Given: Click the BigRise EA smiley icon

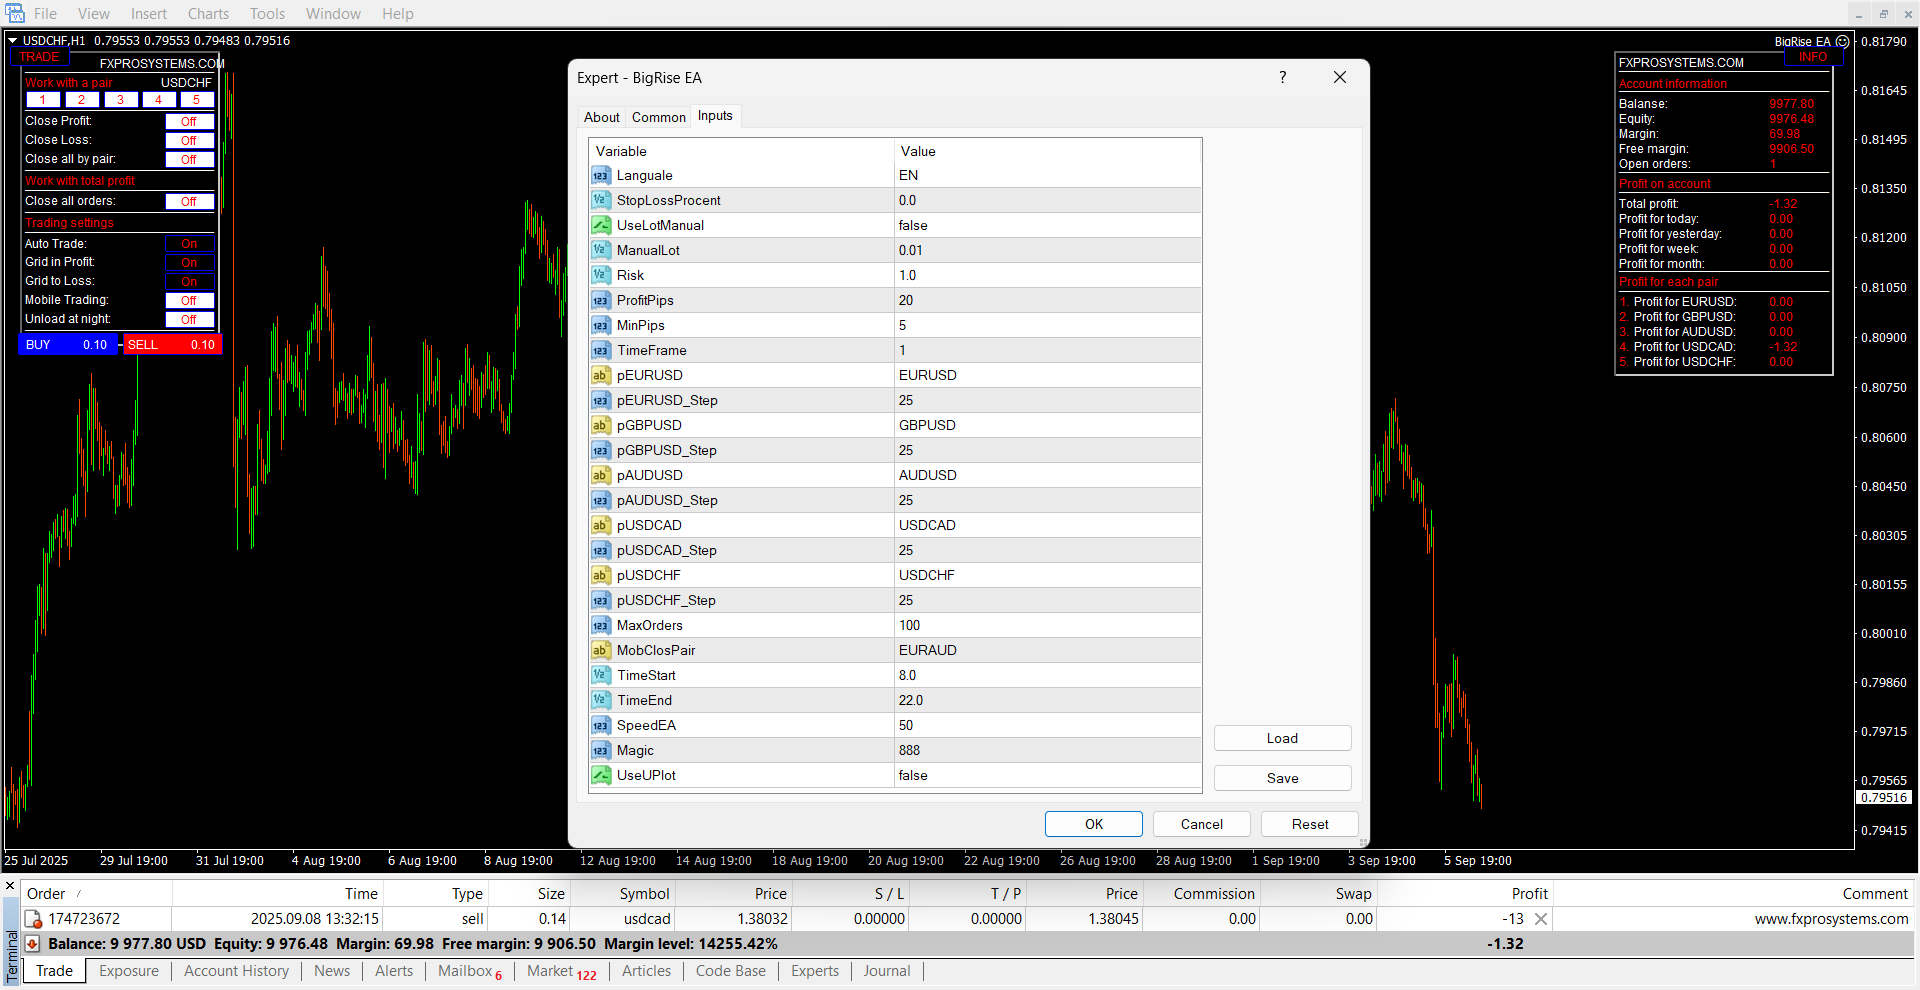Looking at the screenshot, I should 1842,42.
